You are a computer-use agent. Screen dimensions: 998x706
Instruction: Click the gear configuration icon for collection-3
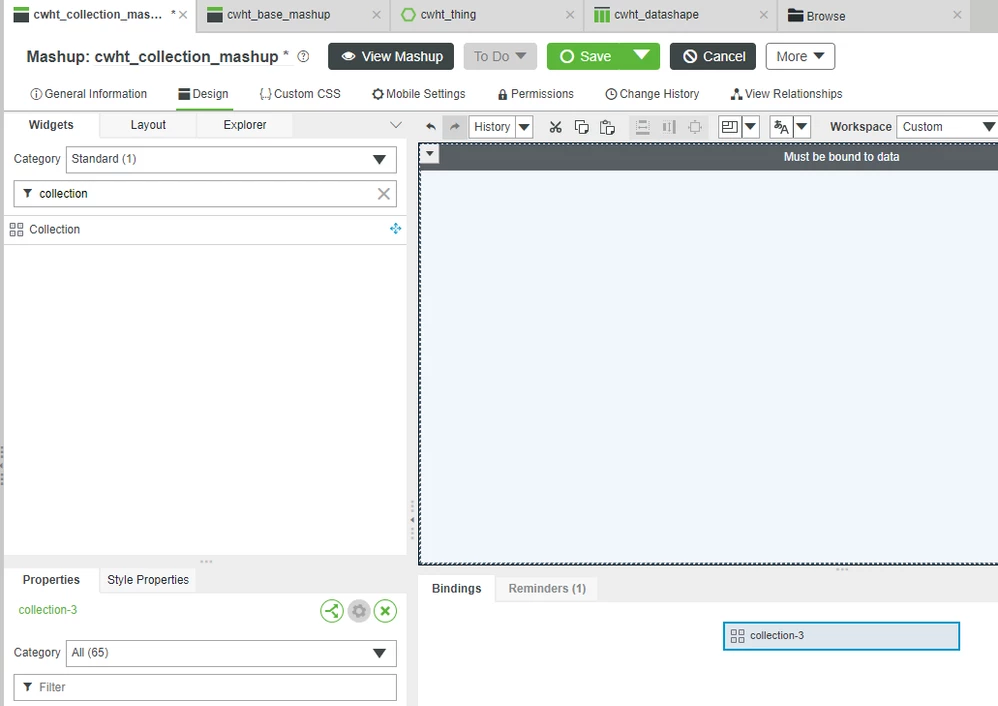(x=359, y=611)
